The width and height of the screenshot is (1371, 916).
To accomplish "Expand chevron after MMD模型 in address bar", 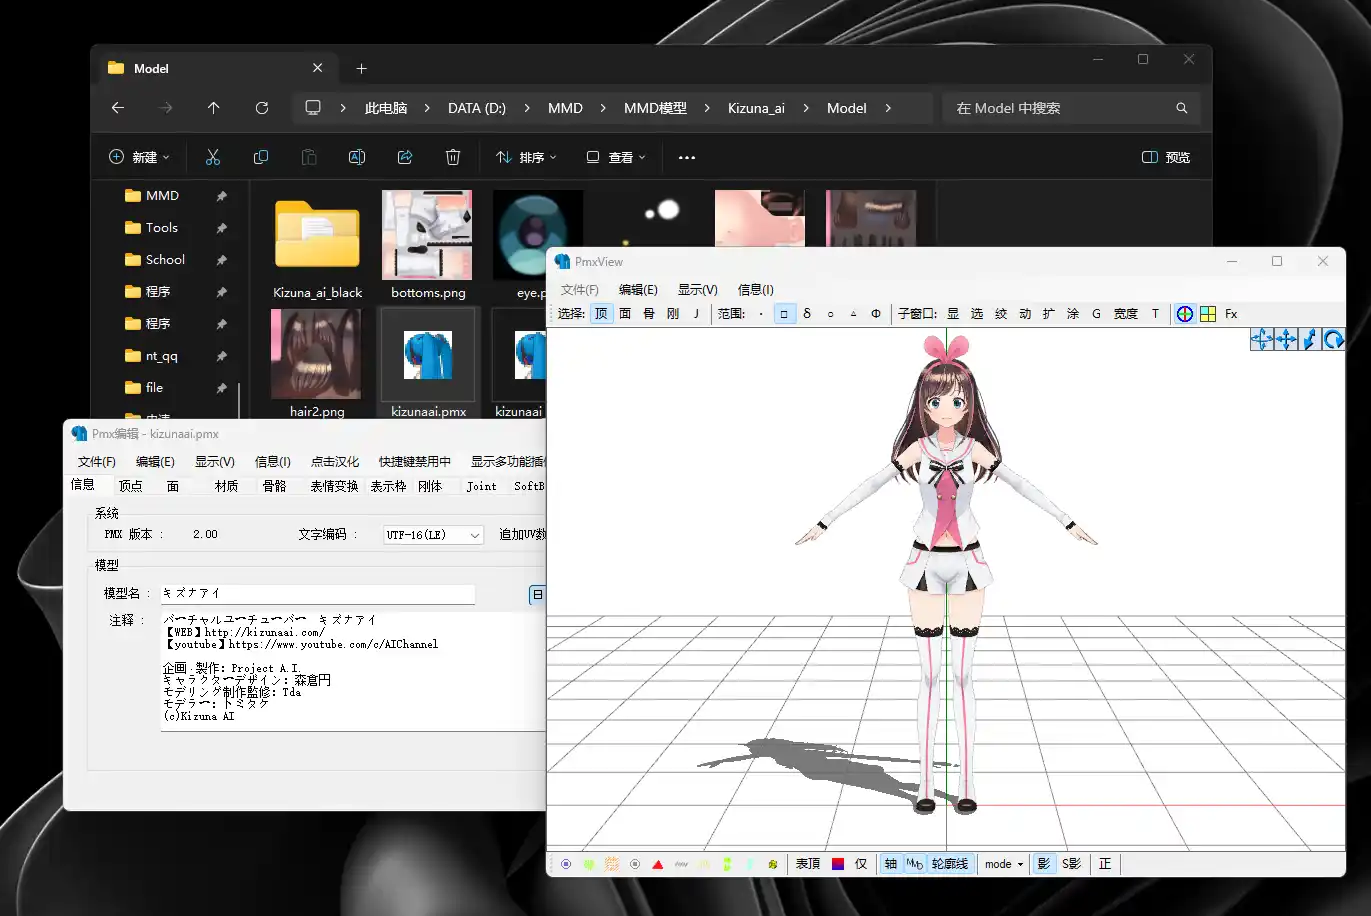I will 706,108.
